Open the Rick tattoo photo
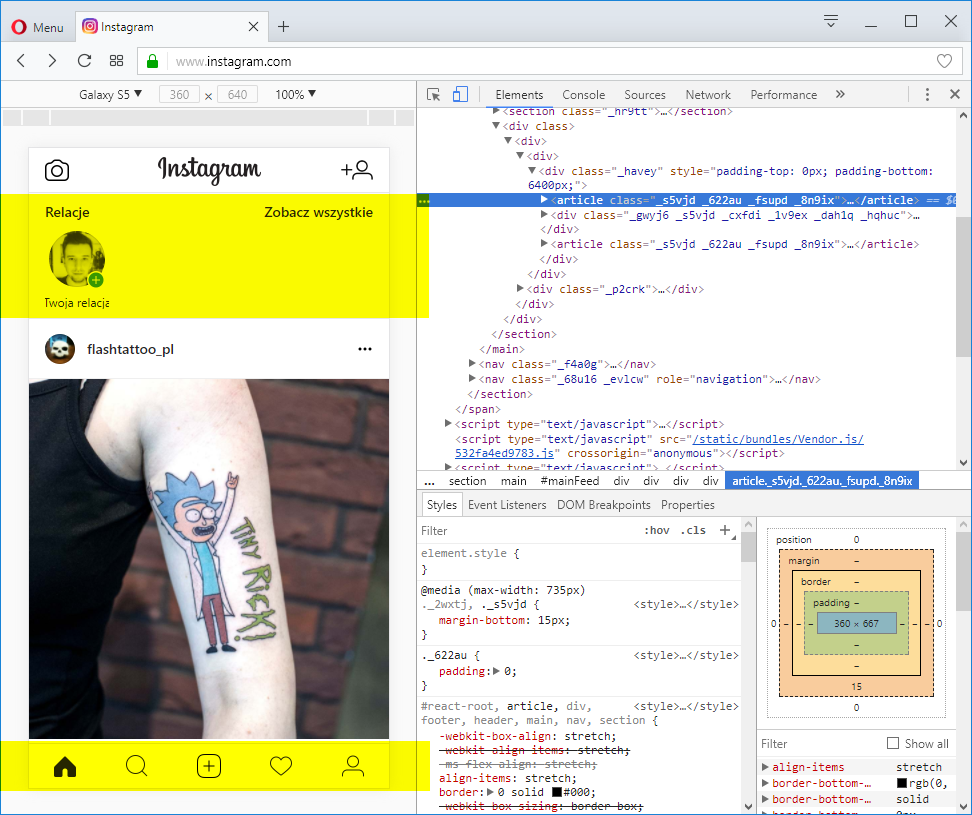 click(209, 558)
